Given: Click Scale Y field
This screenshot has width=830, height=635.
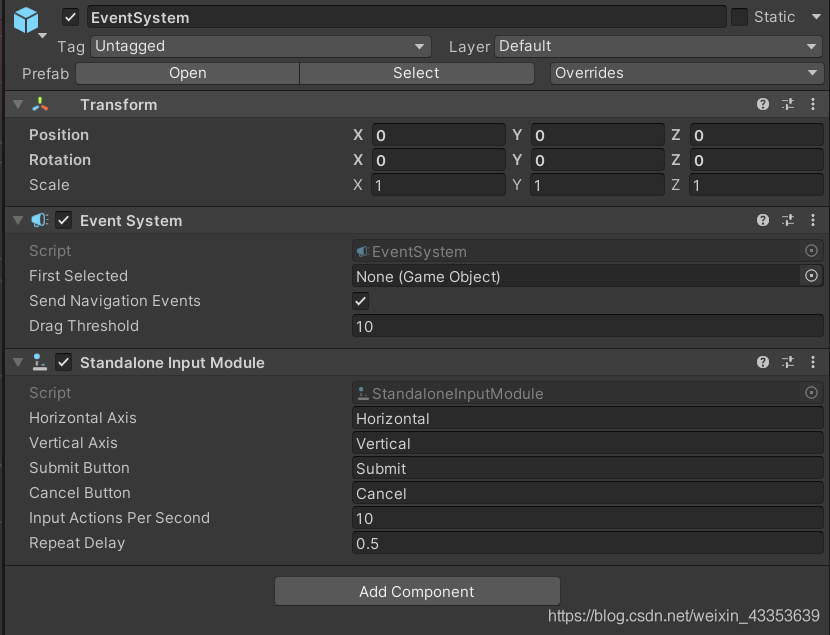Looking at the screenshot, I should tap(597, 185).
